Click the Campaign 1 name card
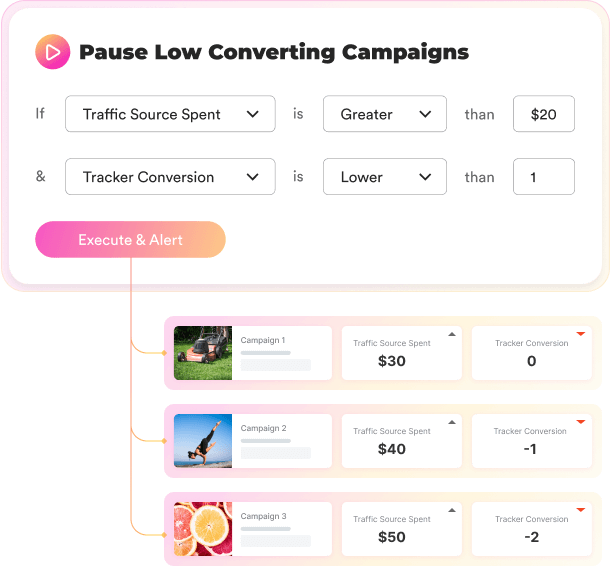The width and height of the screenshot is (611, 566). (x=281, y=352)
